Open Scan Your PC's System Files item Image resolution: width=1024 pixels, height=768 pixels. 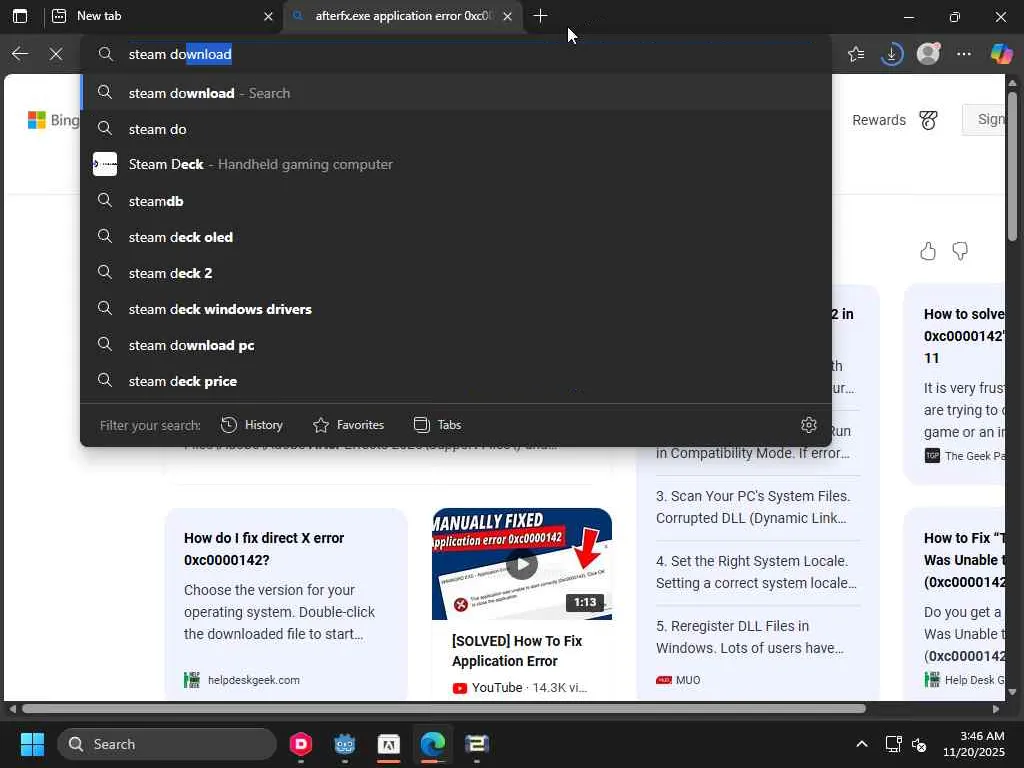(755, 507)
